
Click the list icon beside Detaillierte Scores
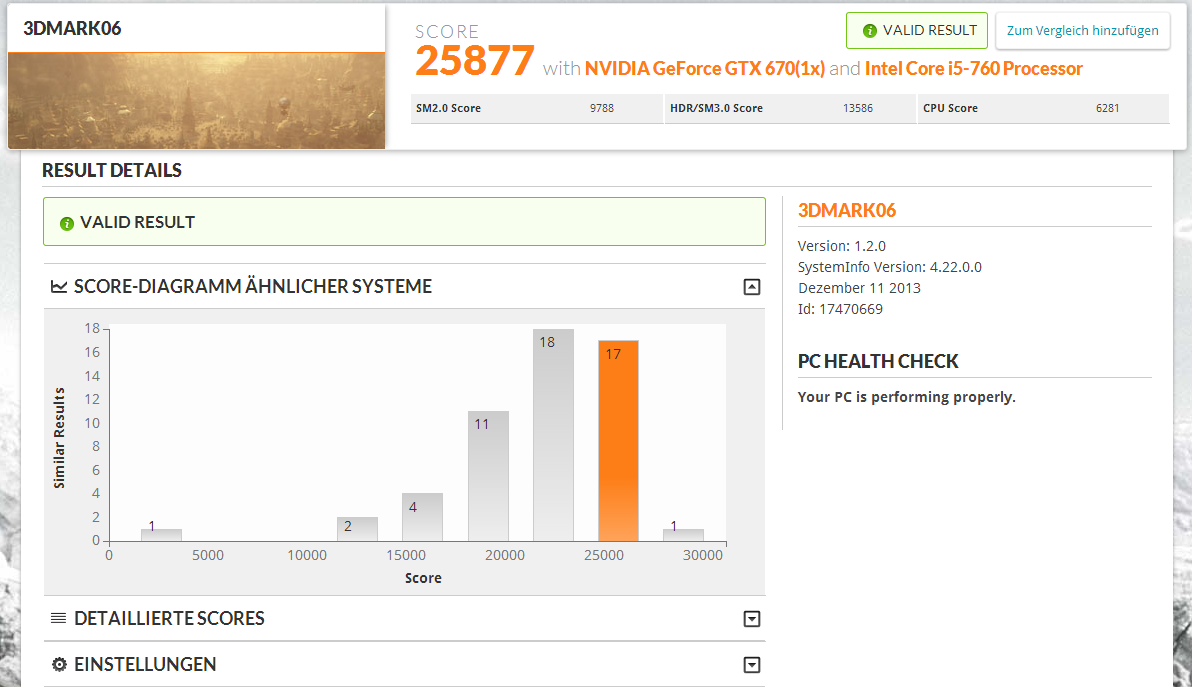(59, 618)
